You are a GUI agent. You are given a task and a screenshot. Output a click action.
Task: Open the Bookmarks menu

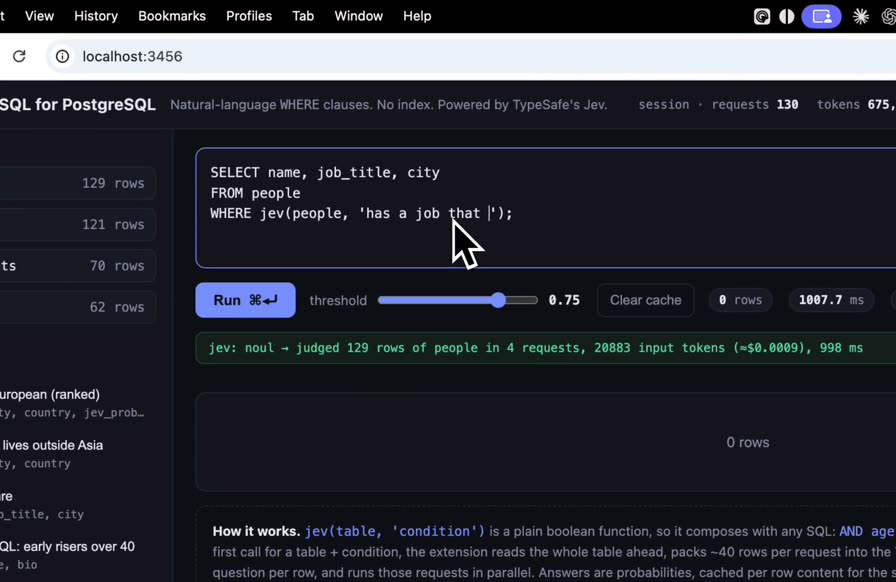coord(172,16)
